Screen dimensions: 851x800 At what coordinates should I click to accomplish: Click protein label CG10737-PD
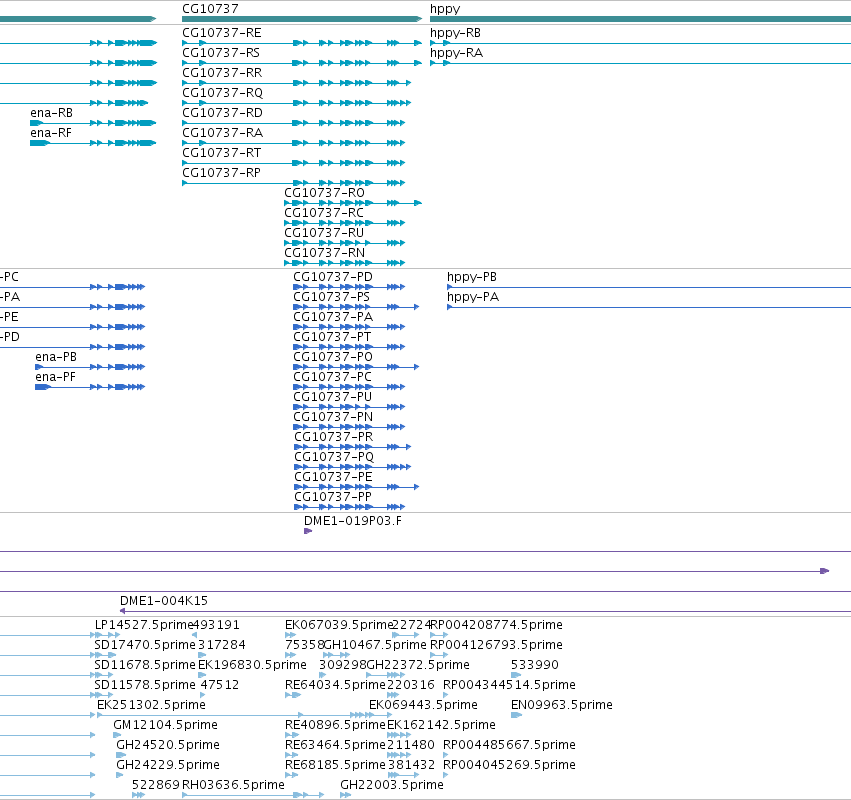point(333,277)
